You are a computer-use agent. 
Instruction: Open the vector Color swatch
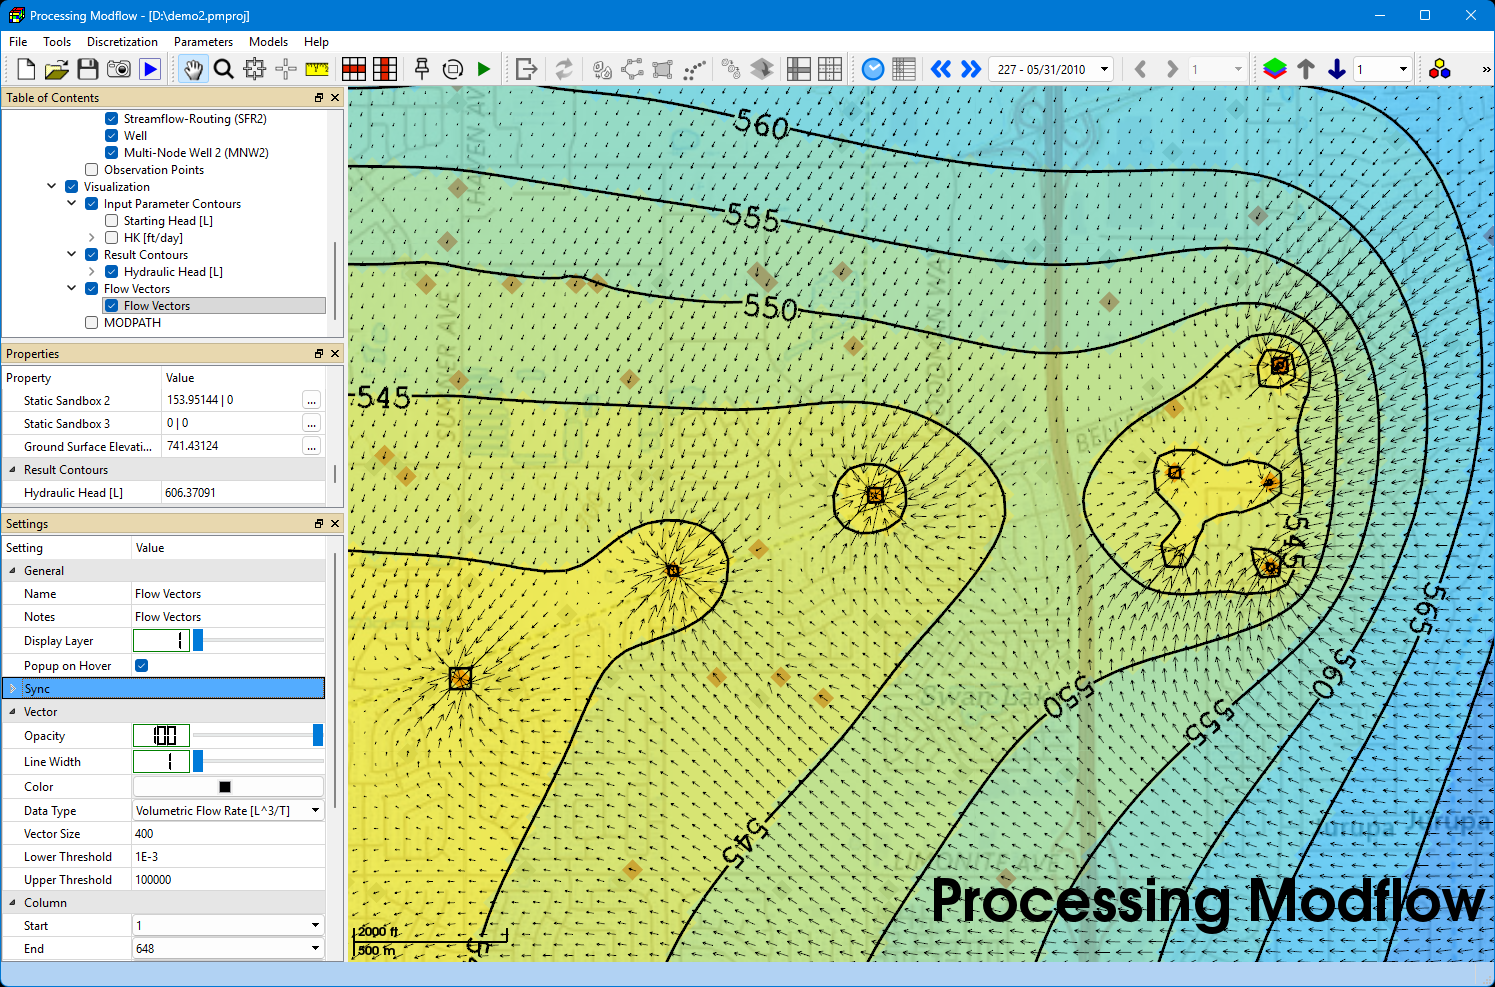click(x=228, y=787)
